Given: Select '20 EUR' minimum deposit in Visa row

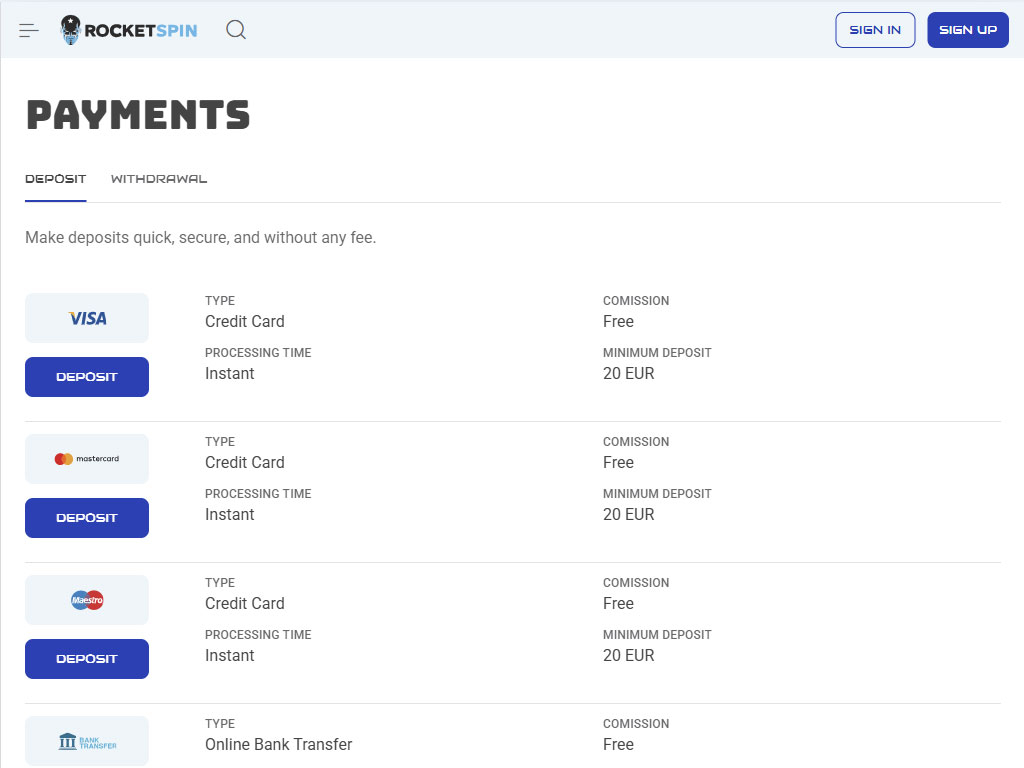Looking at the screenshot, I should [628, 374].
